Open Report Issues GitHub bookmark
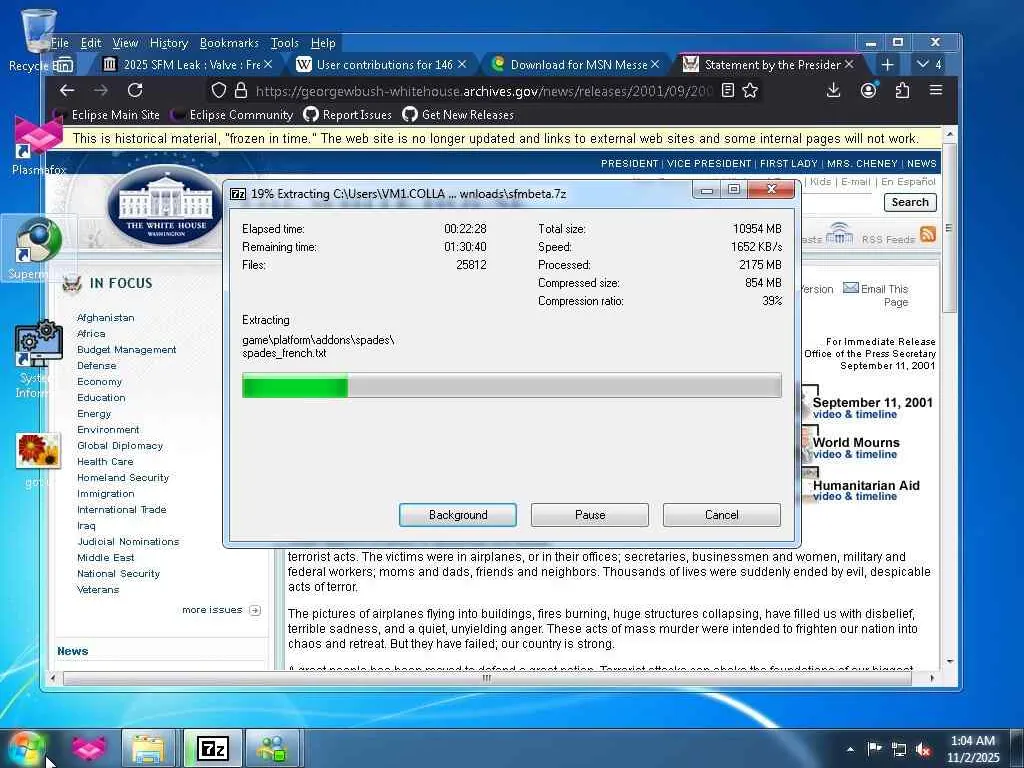Screen dimensions: 1024x768 348,115
